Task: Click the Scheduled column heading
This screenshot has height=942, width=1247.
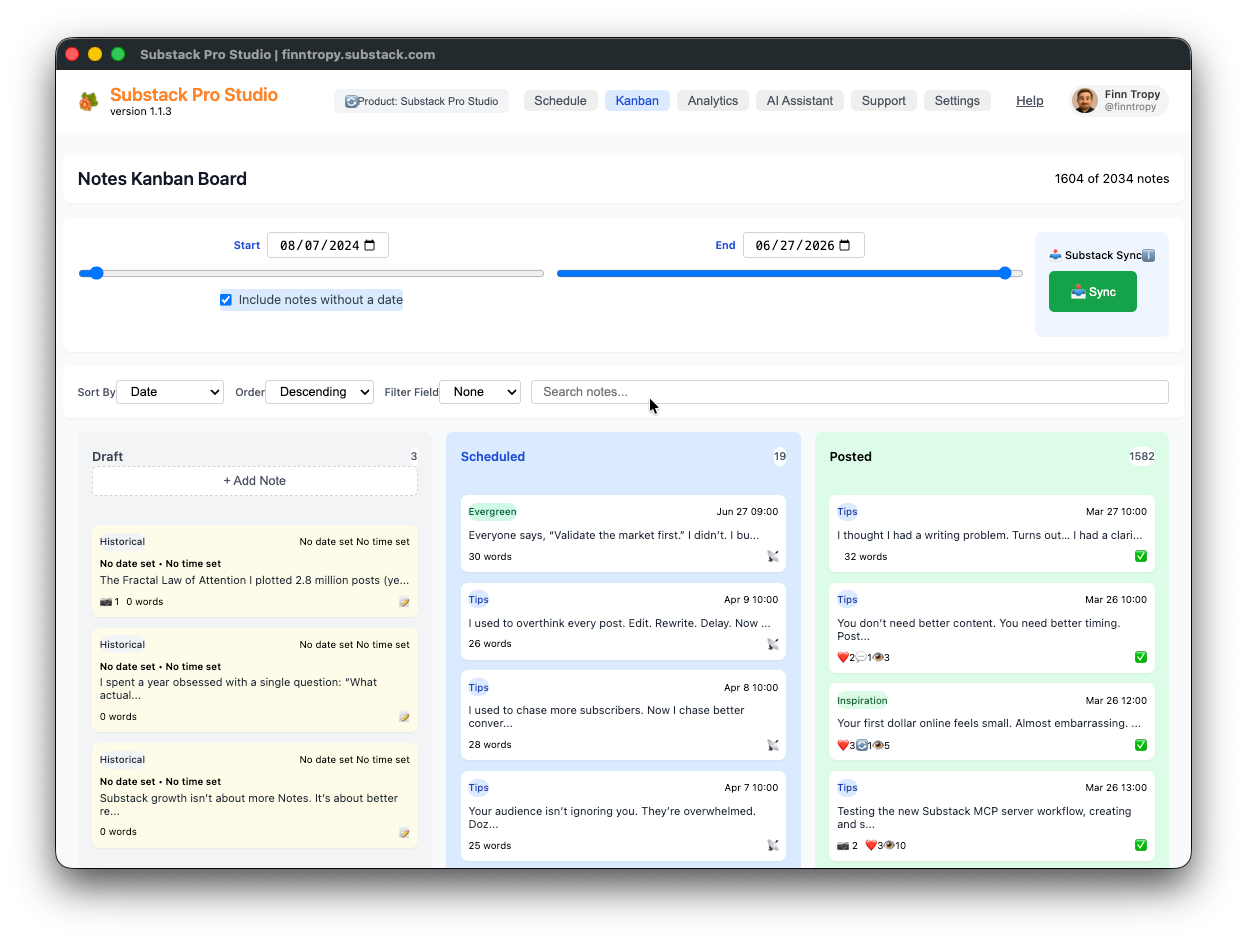Action: [x=493, y=457]
